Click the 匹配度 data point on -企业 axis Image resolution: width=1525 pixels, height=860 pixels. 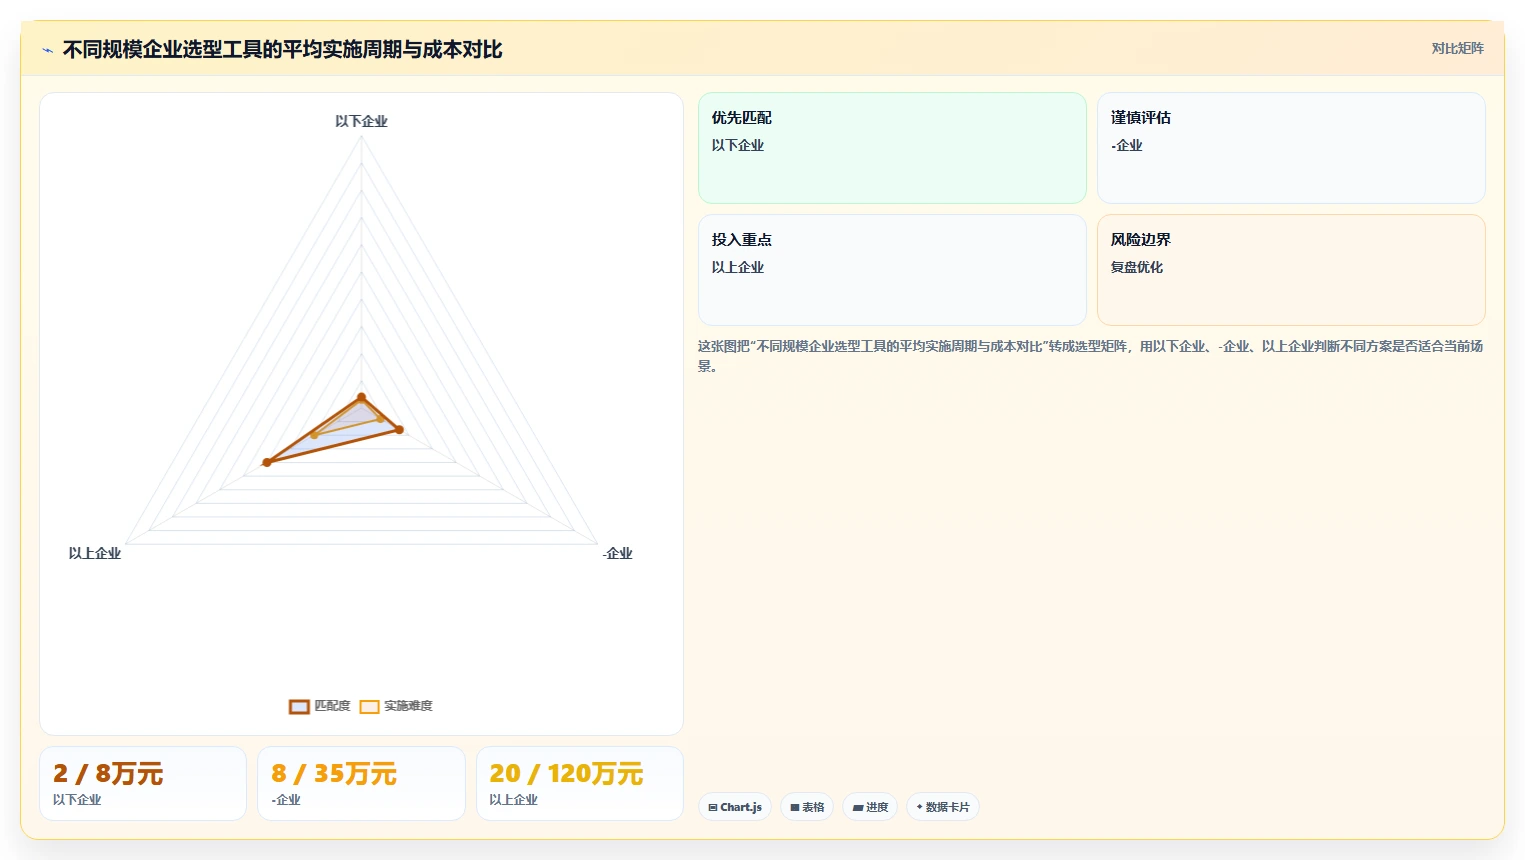(x=399, y=430)
